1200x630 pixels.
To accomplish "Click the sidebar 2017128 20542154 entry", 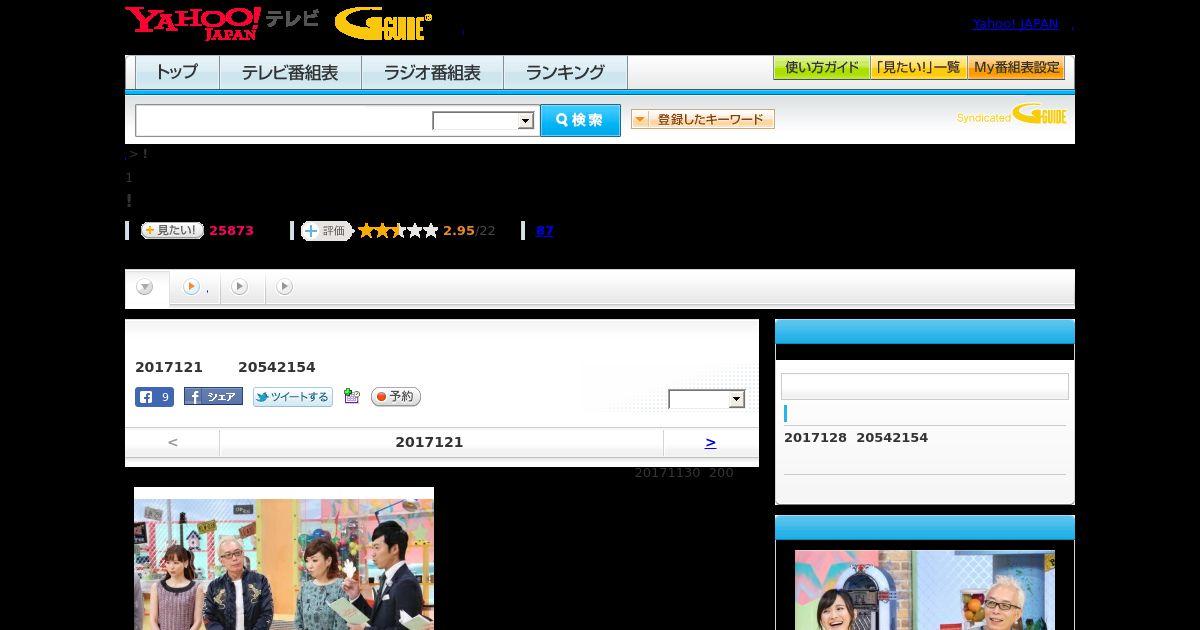I will (x=856, y=438).
